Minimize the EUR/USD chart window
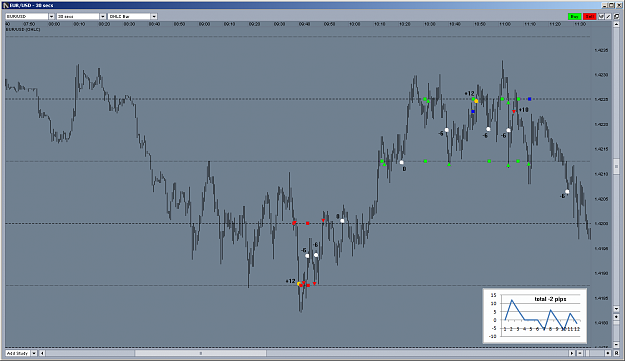The image size is (625, 361). 604,5
